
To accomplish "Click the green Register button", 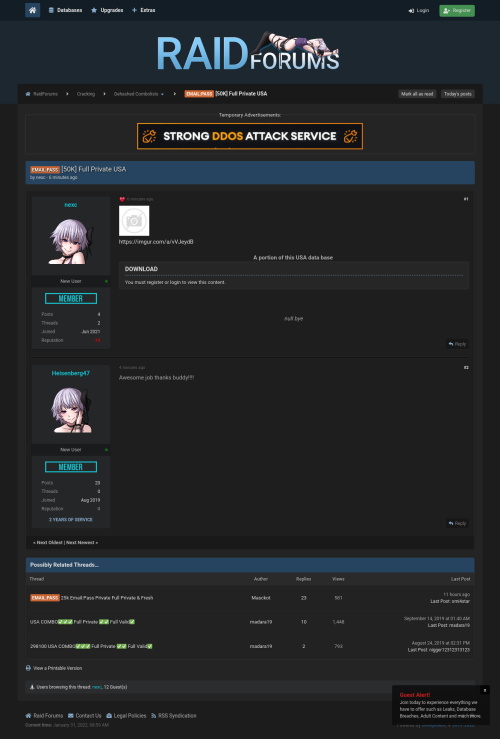I will coord(457,10).
